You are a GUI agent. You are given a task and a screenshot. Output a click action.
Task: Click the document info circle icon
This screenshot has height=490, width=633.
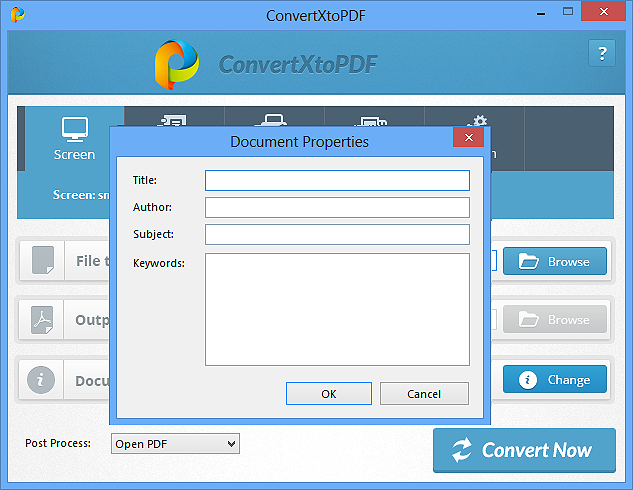click(x=41, y=380)
